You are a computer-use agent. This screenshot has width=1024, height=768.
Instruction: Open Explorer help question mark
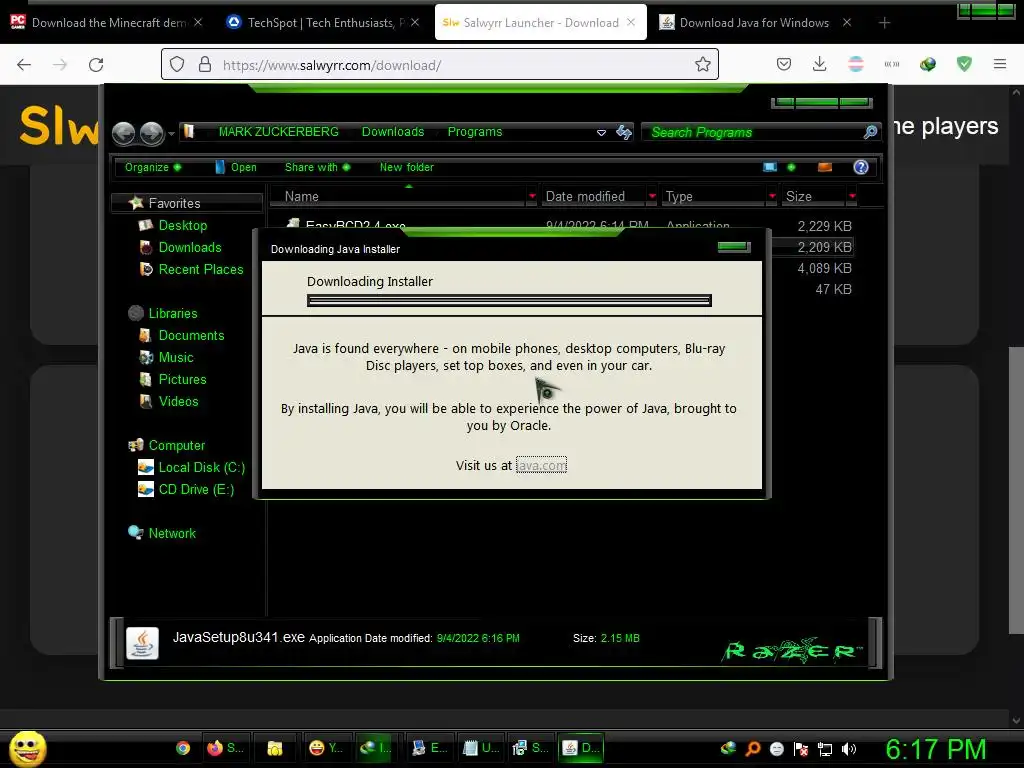pyautogui.click(x=861, y=167)
